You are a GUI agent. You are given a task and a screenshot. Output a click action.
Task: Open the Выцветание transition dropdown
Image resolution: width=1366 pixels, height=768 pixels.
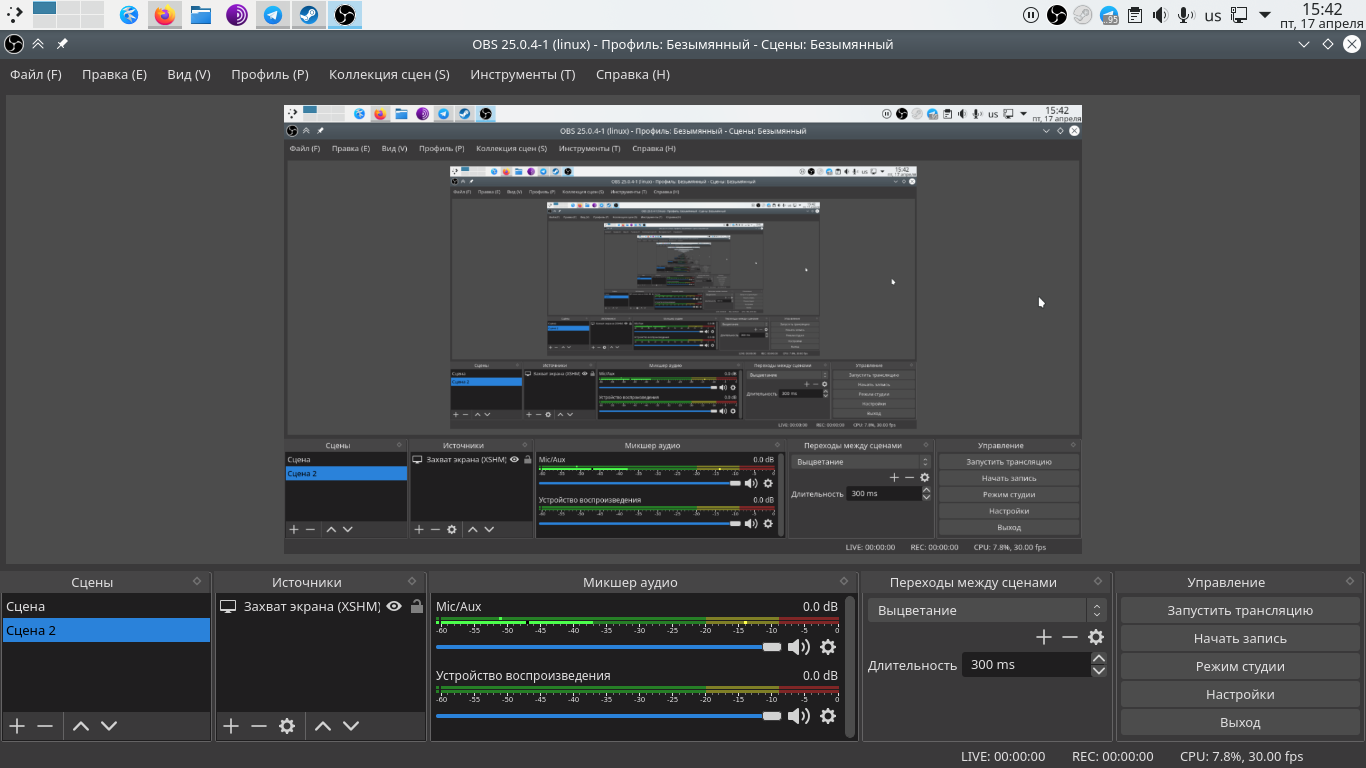(x=986, y=610)
